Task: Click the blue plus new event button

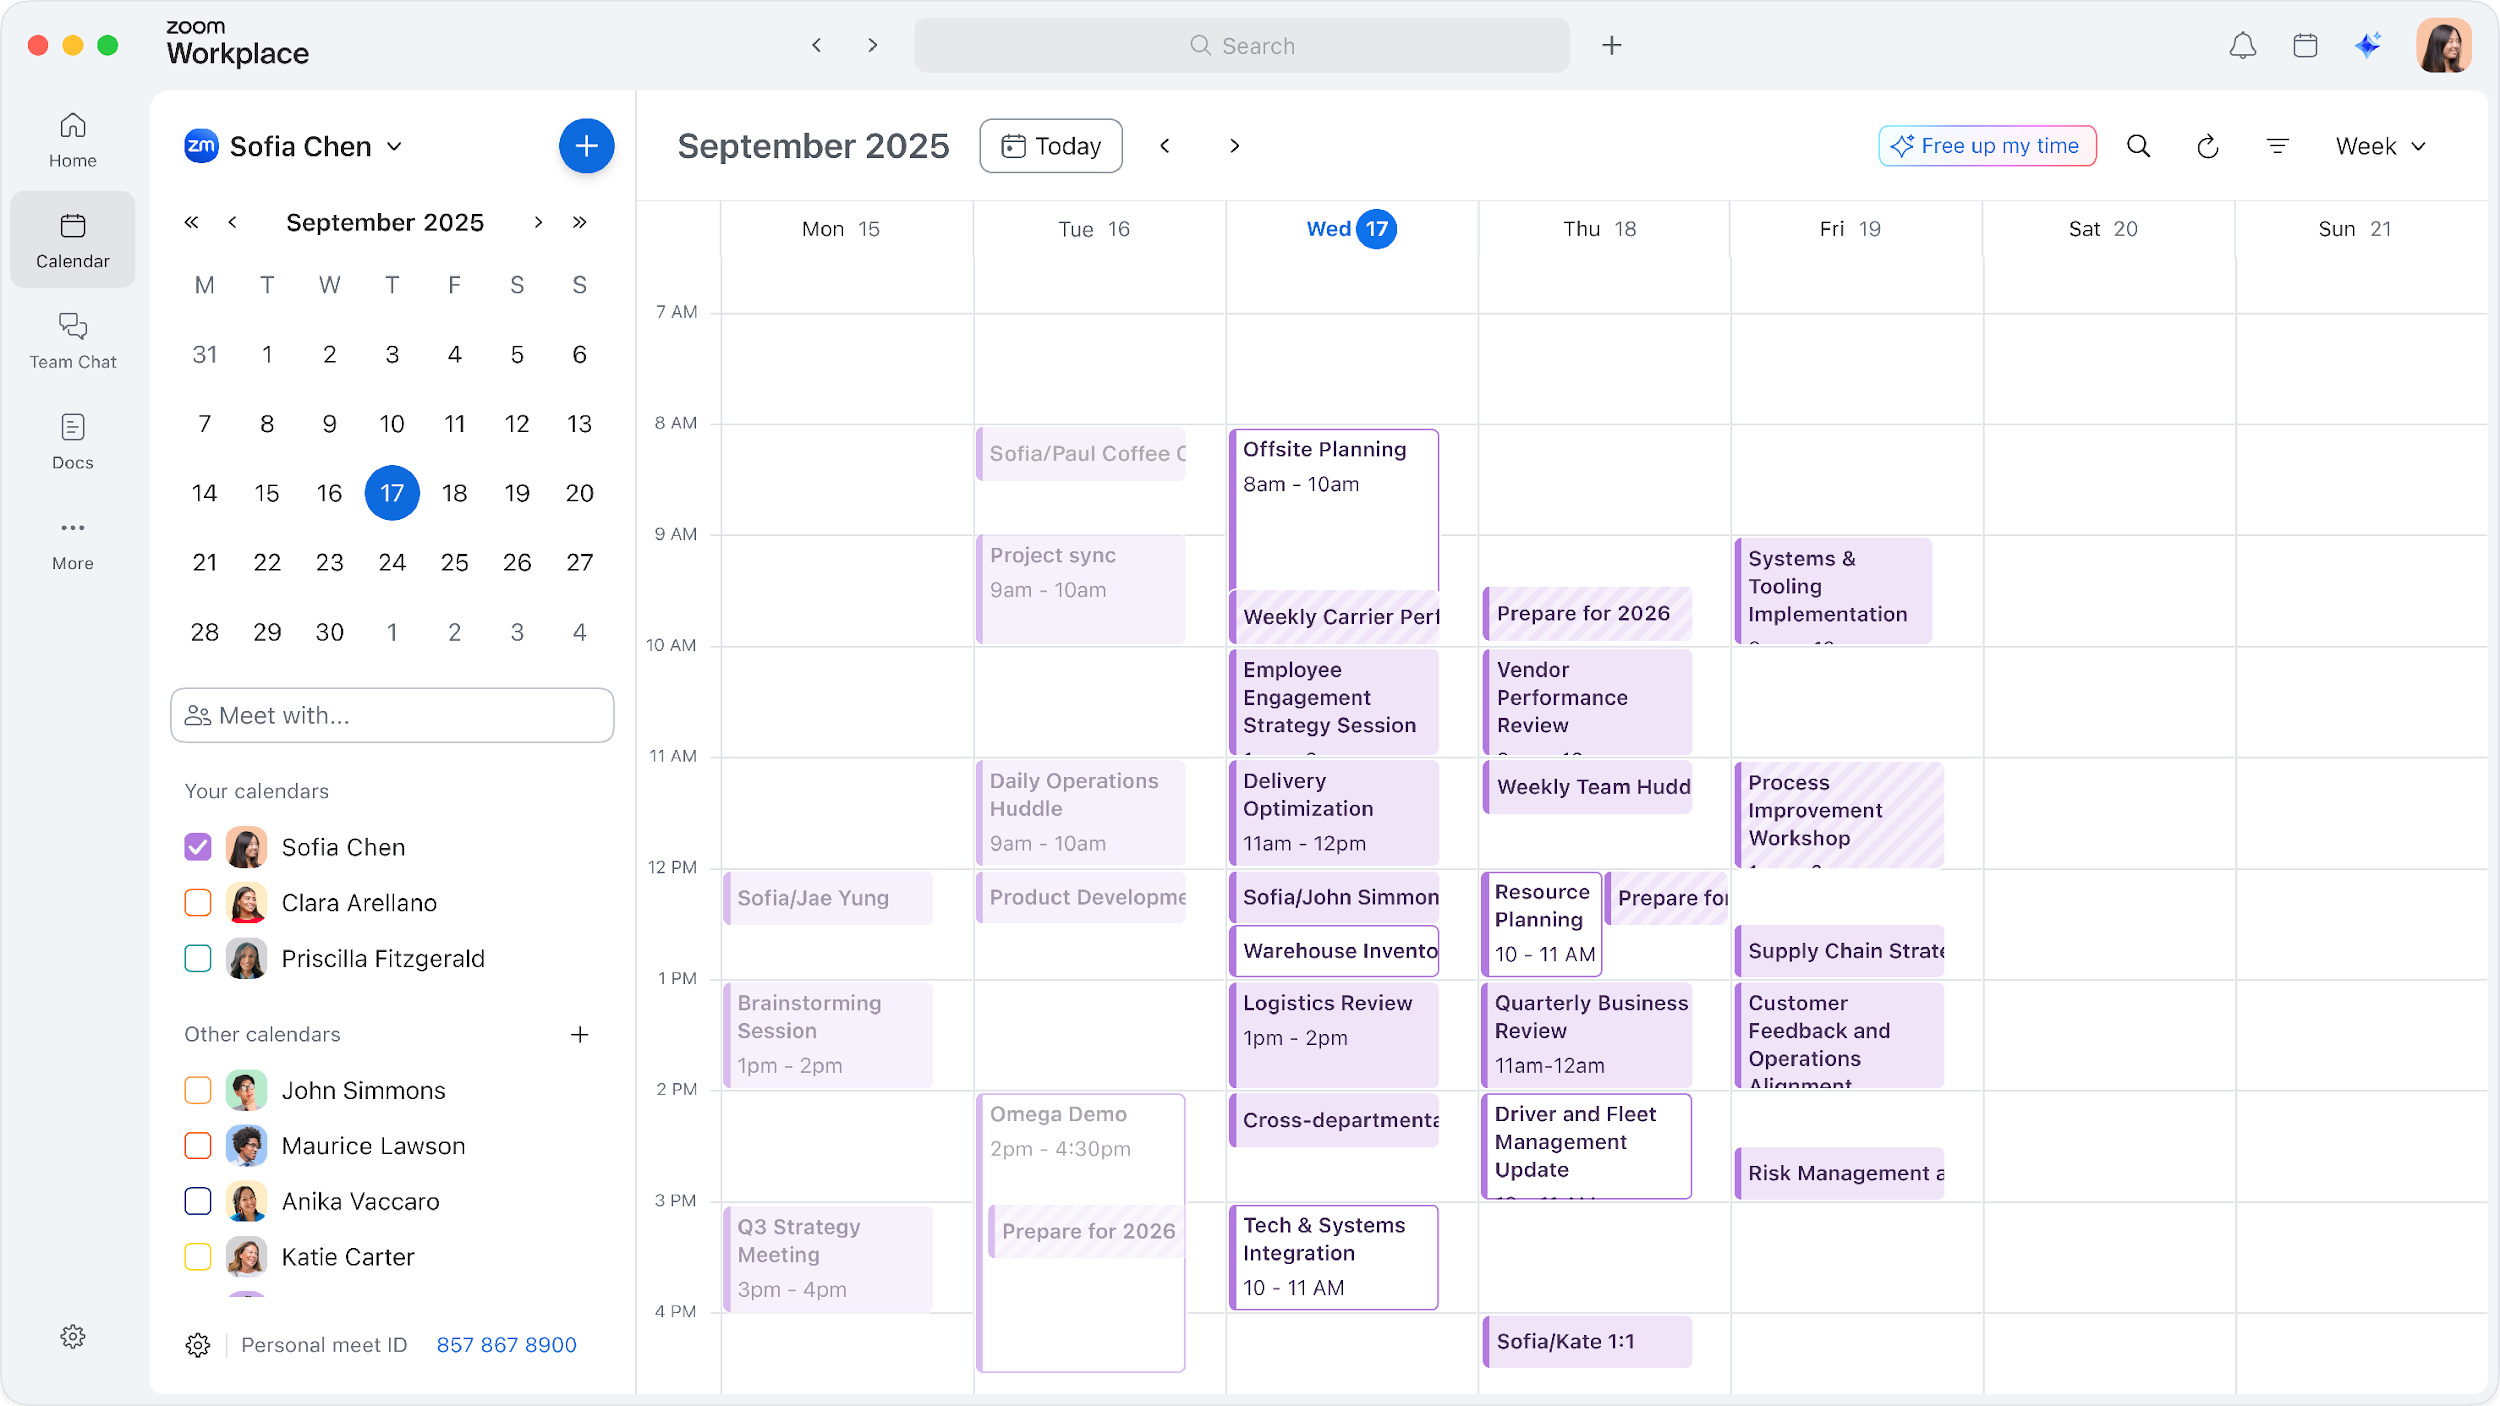Action: 586,146
